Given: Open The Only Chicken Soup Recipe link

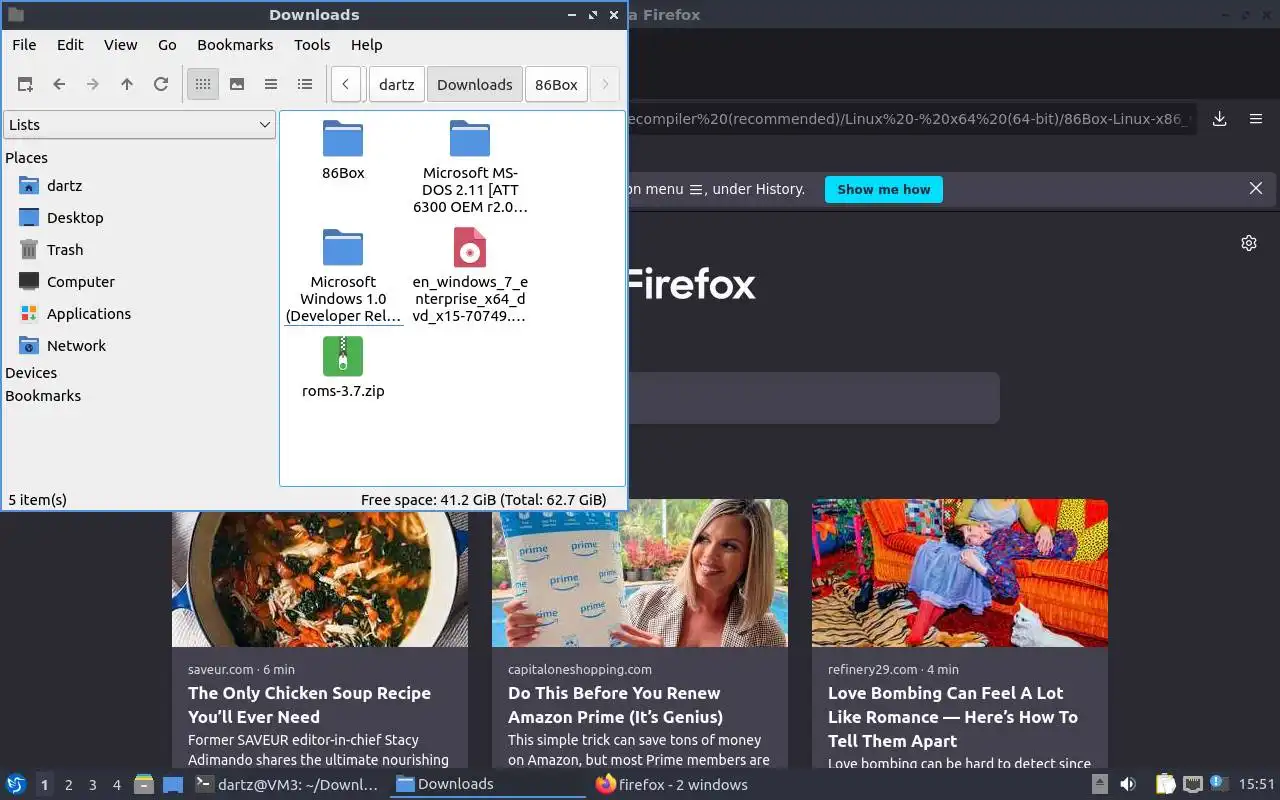Looking at the screenshot, I should pyautogui.click(x=309, y=705).
